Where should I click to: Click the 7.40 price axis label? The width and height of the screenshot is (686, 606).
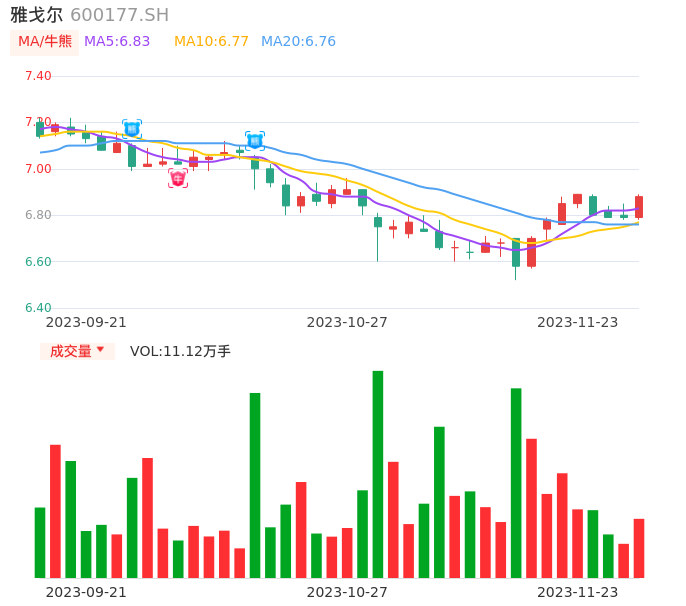[x=38, y=76]
